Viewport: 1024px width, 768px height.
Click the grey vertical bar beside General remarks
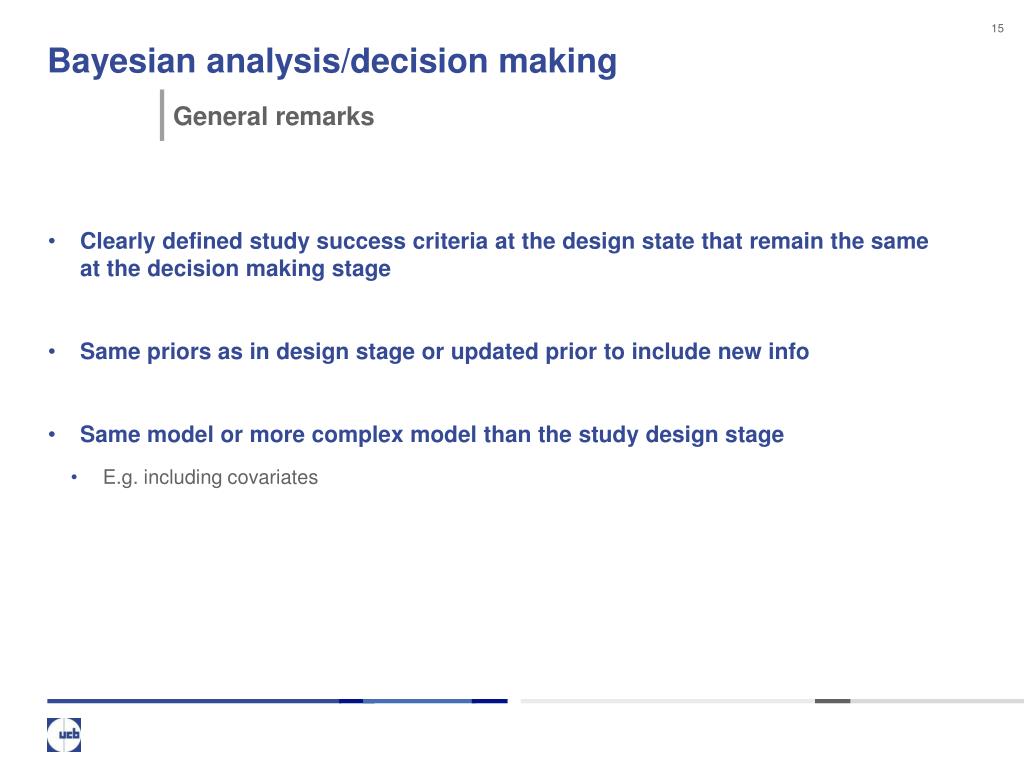tap(162, 115)
